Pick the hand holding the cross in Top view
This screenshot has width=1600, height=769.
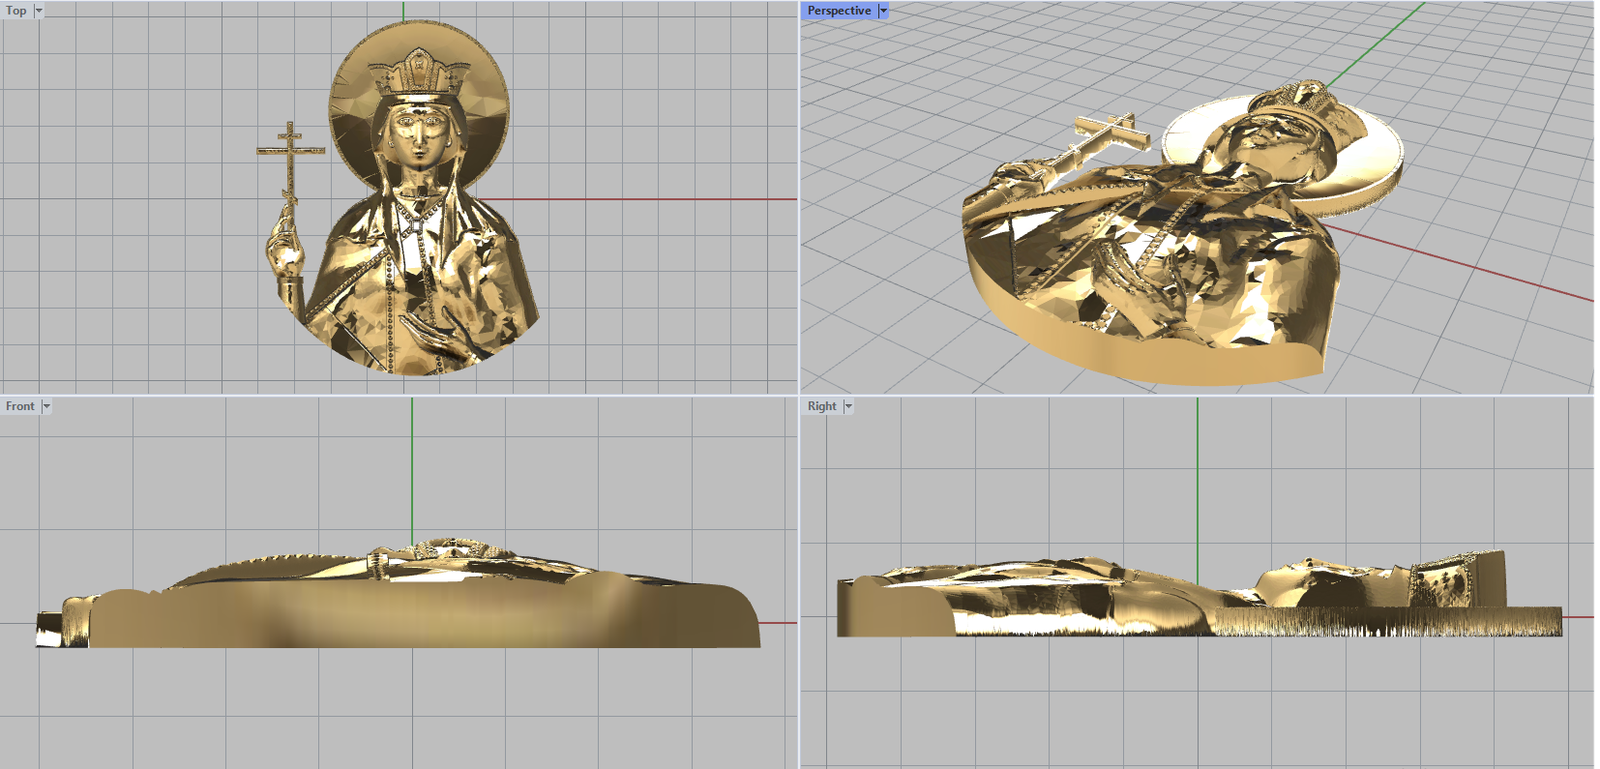[x=284, y=247]
